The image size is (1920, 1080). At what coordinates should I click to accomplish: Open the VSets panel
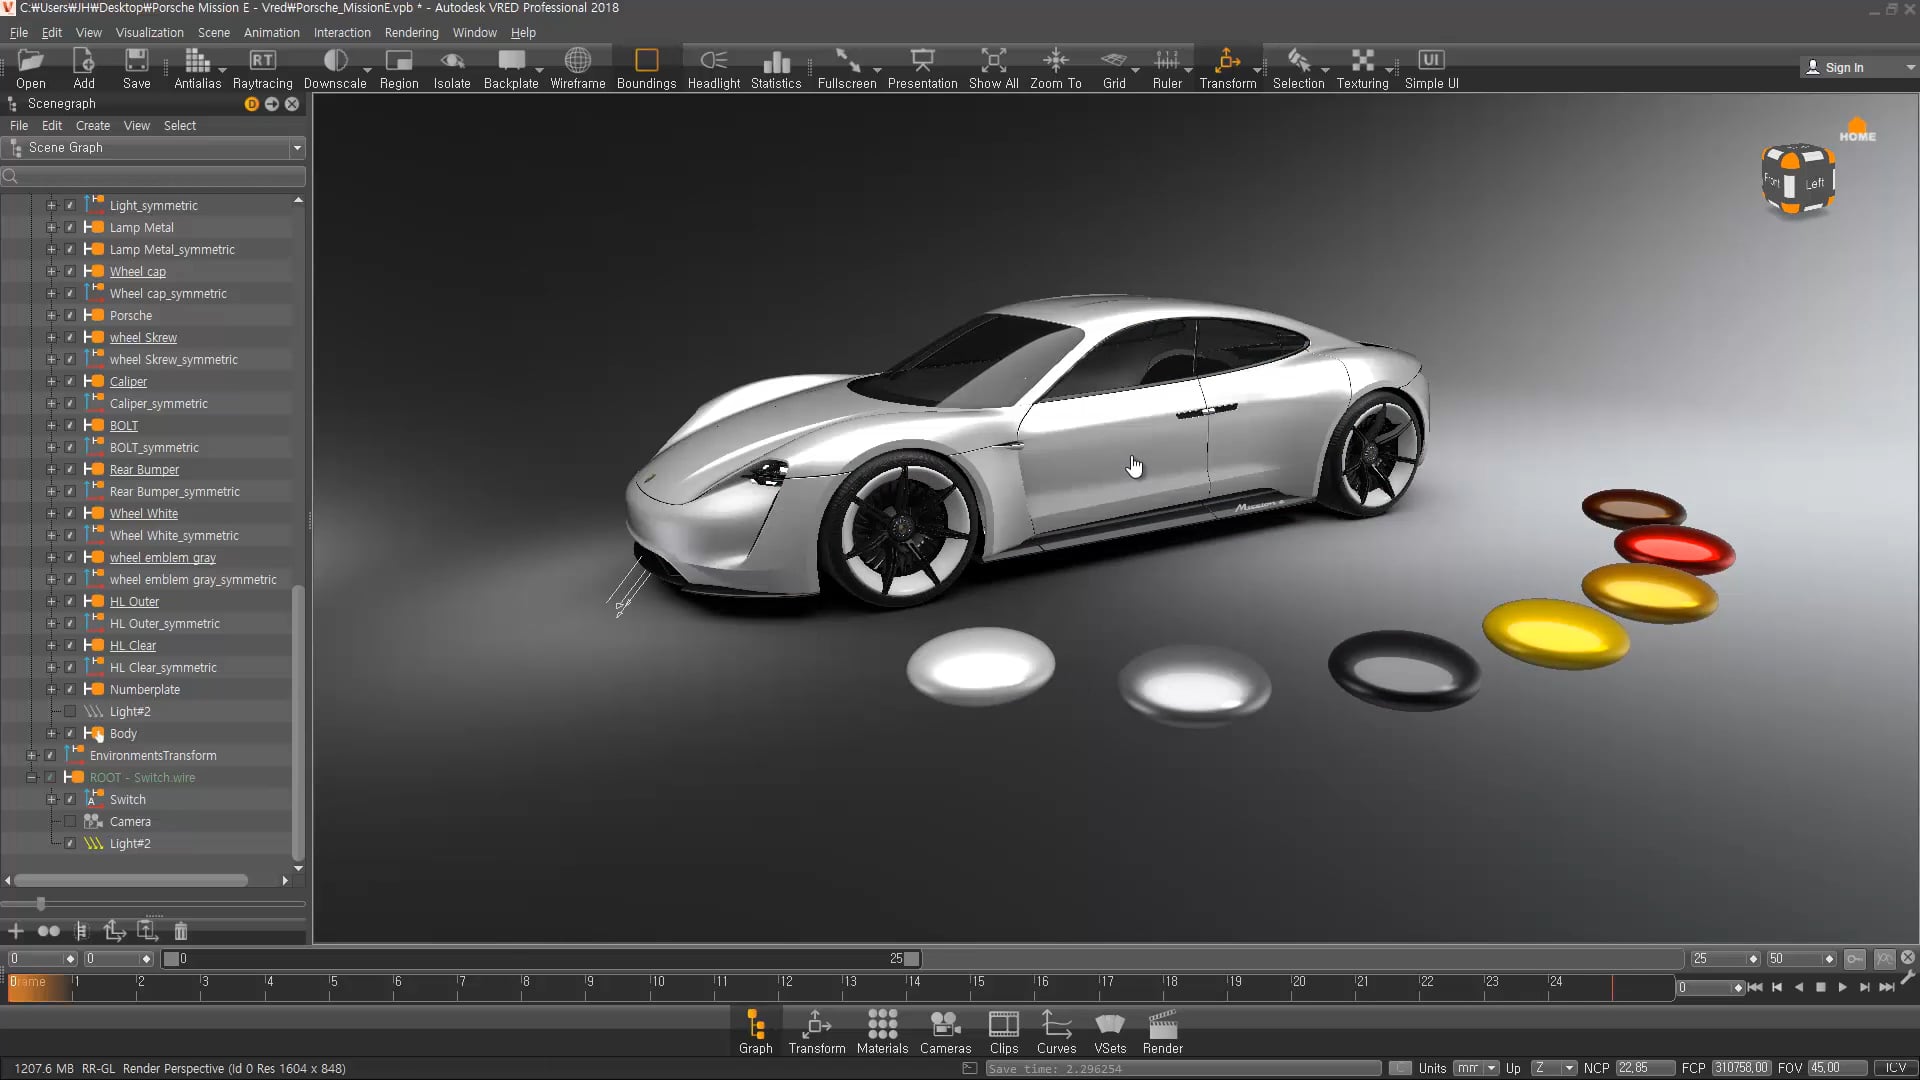1110,1032
